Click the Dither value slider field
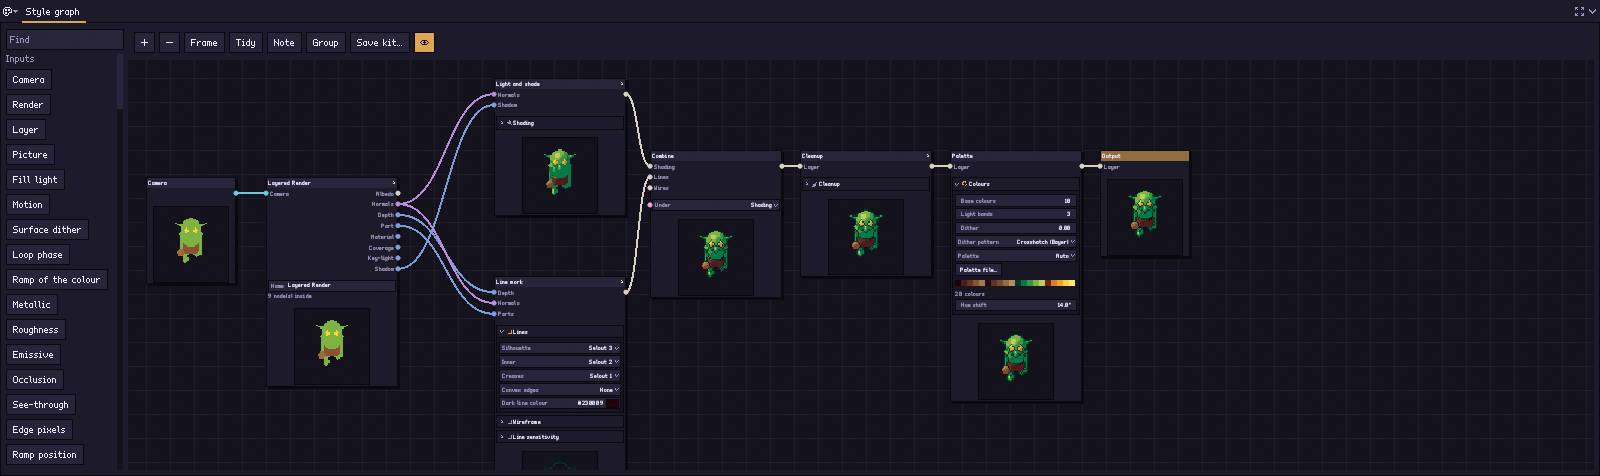Image resolution: width=1600 pixels, height=476 pixels. [x=1016, y=228]
